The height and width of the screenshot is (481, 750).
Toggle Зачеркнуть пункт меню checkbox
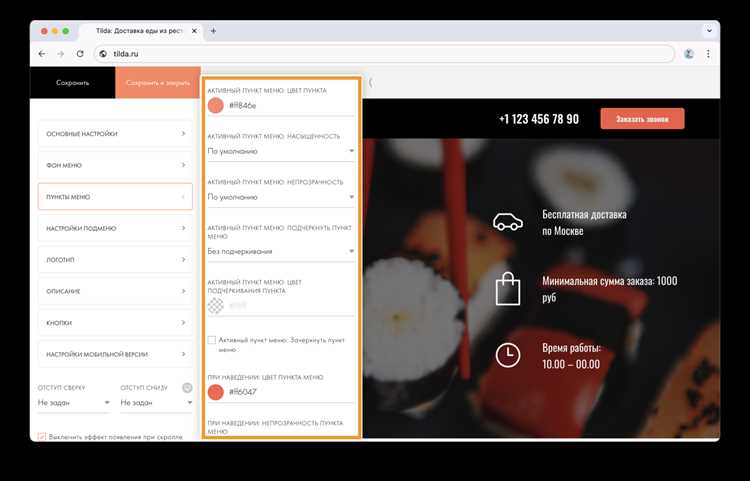[x=212, y=340]
